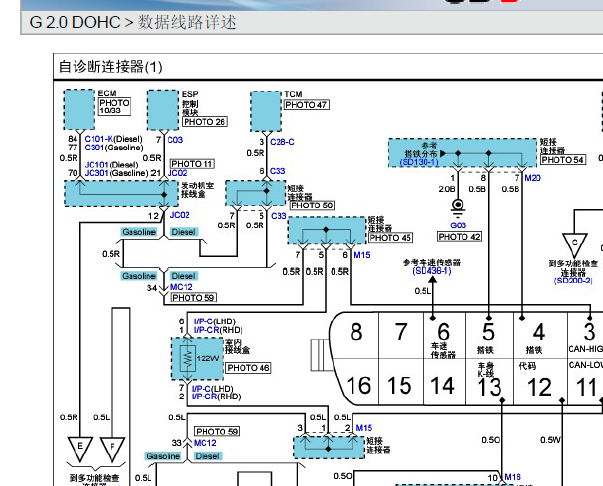Click the ECM component box
Image resolution: width=603 pixels, height=486 pixels.
[x=79, y=110]
